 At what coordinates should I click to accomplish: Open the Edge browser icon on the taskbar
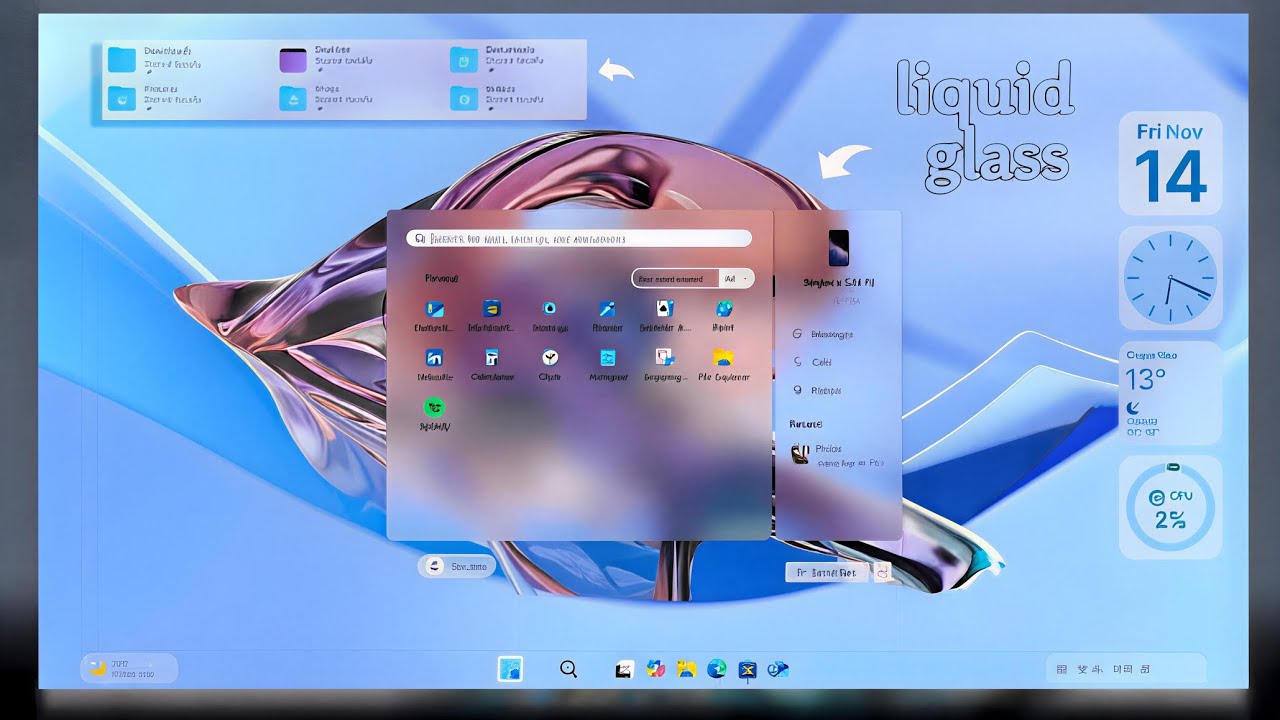click(717, 669)
